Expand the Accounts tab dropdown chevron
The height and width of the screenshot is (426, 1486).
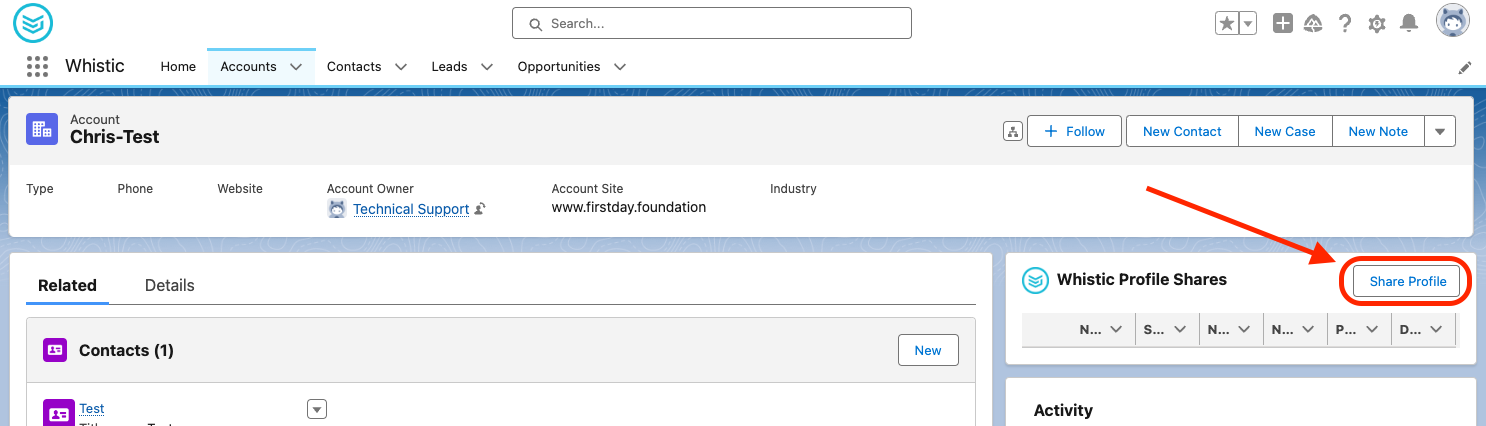point(296,67)
